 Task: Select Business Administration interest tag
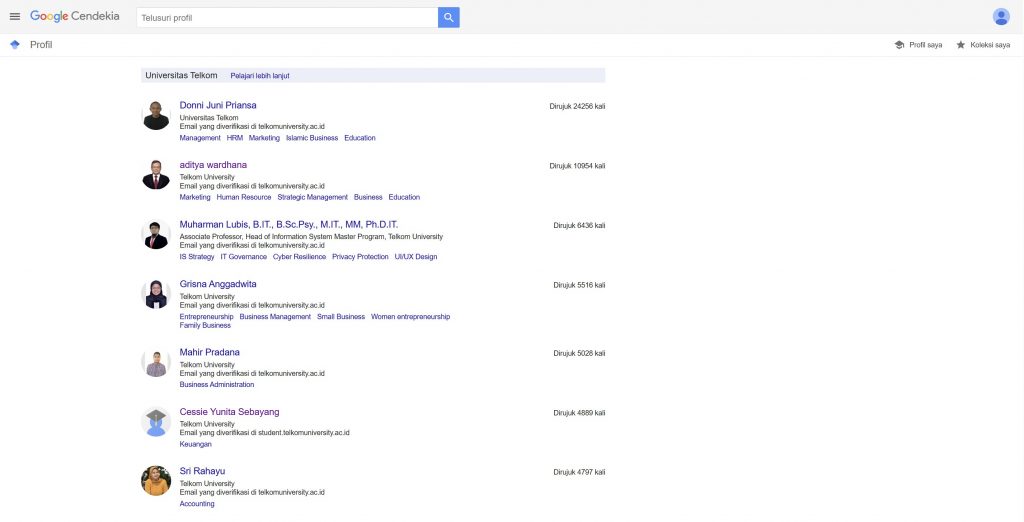[217, 385]
